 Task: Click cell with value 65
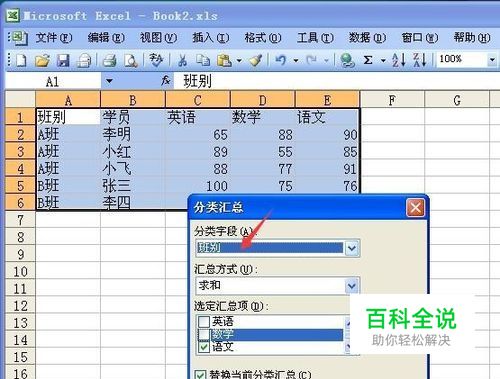pos(198,134)
